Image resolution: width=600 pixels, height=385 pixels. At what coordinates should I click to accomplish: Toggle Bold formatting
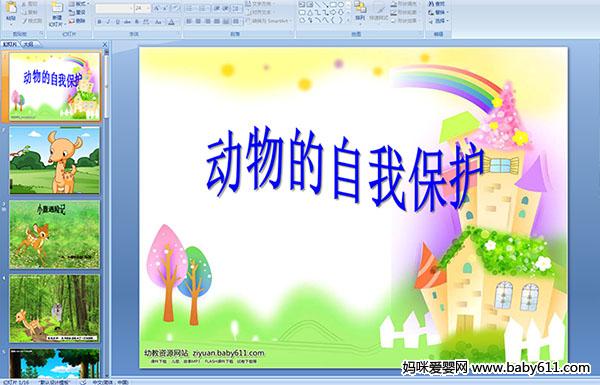pos(99,22)
